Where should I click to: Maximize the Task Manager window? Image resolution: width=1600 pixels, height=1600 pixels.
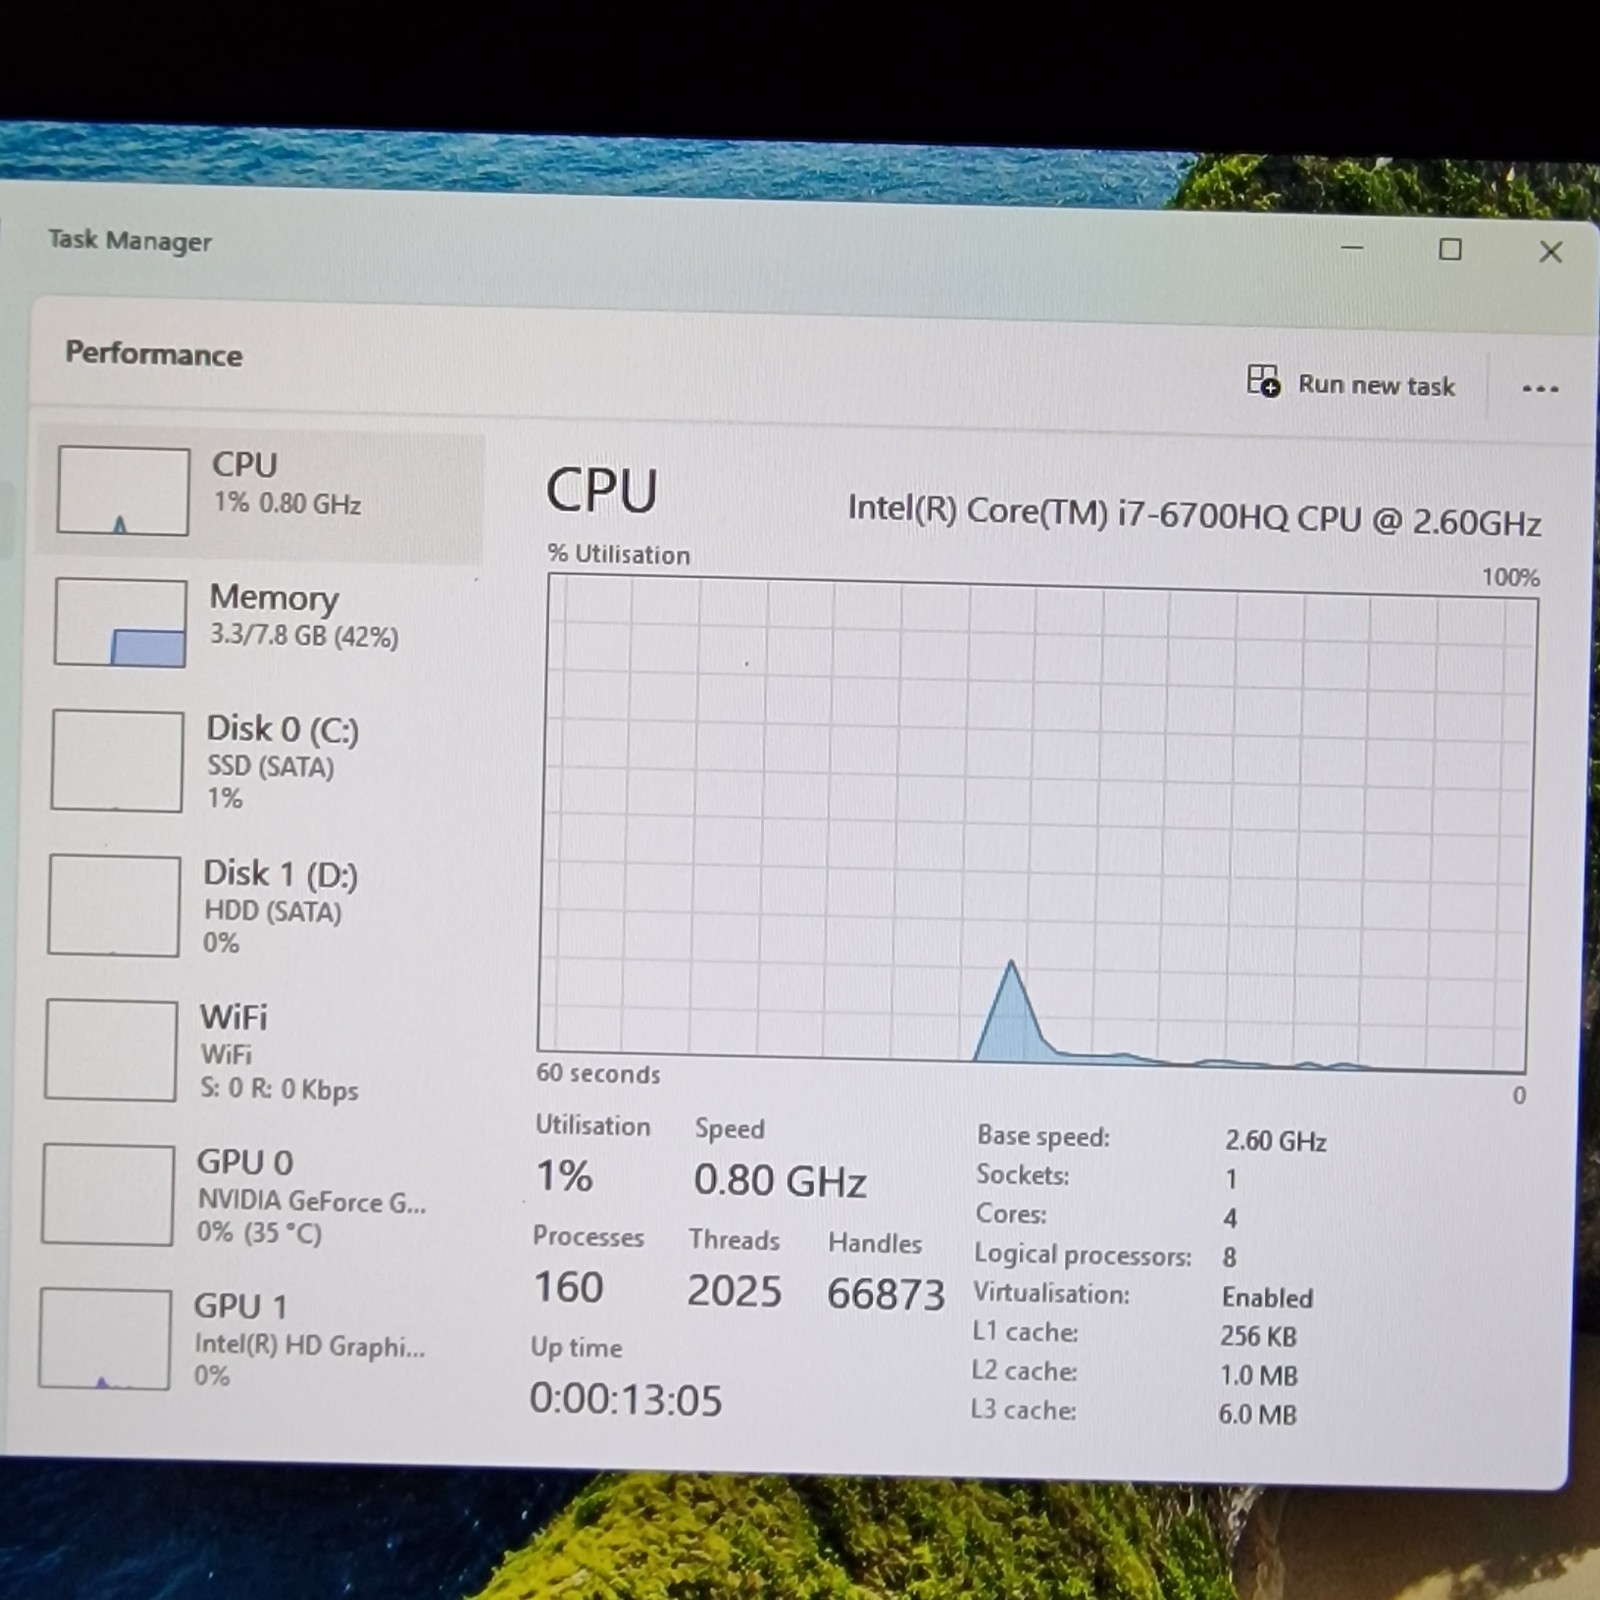[1450, 249]
